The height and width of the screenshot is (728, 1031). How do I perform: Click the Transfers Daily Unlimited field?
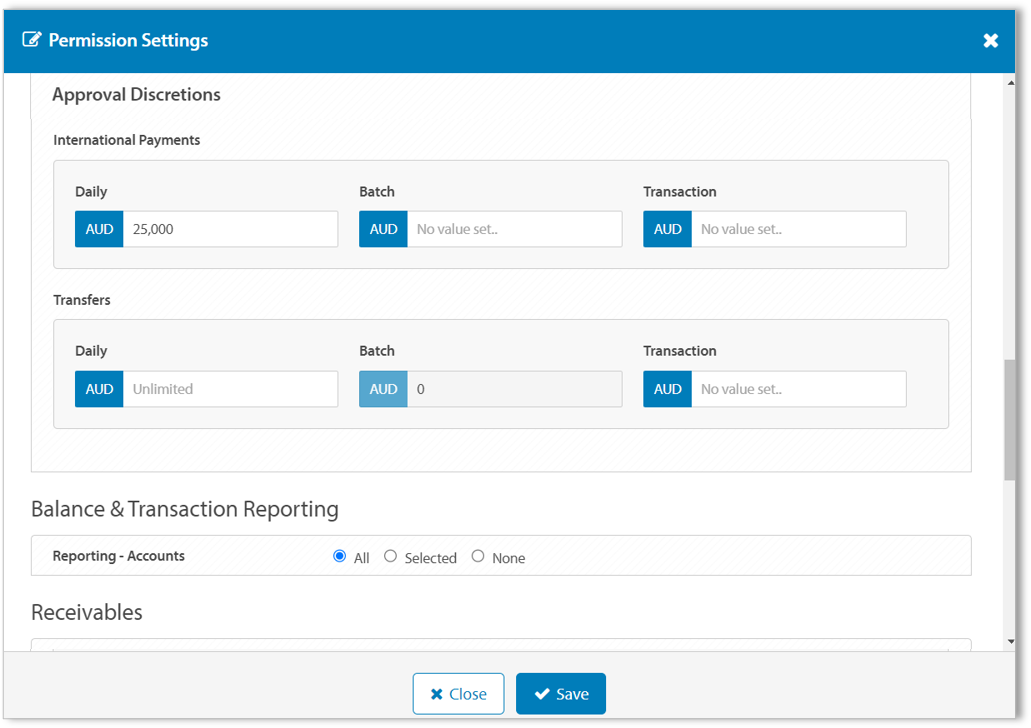pyautogui.click(x=230, y=389)
